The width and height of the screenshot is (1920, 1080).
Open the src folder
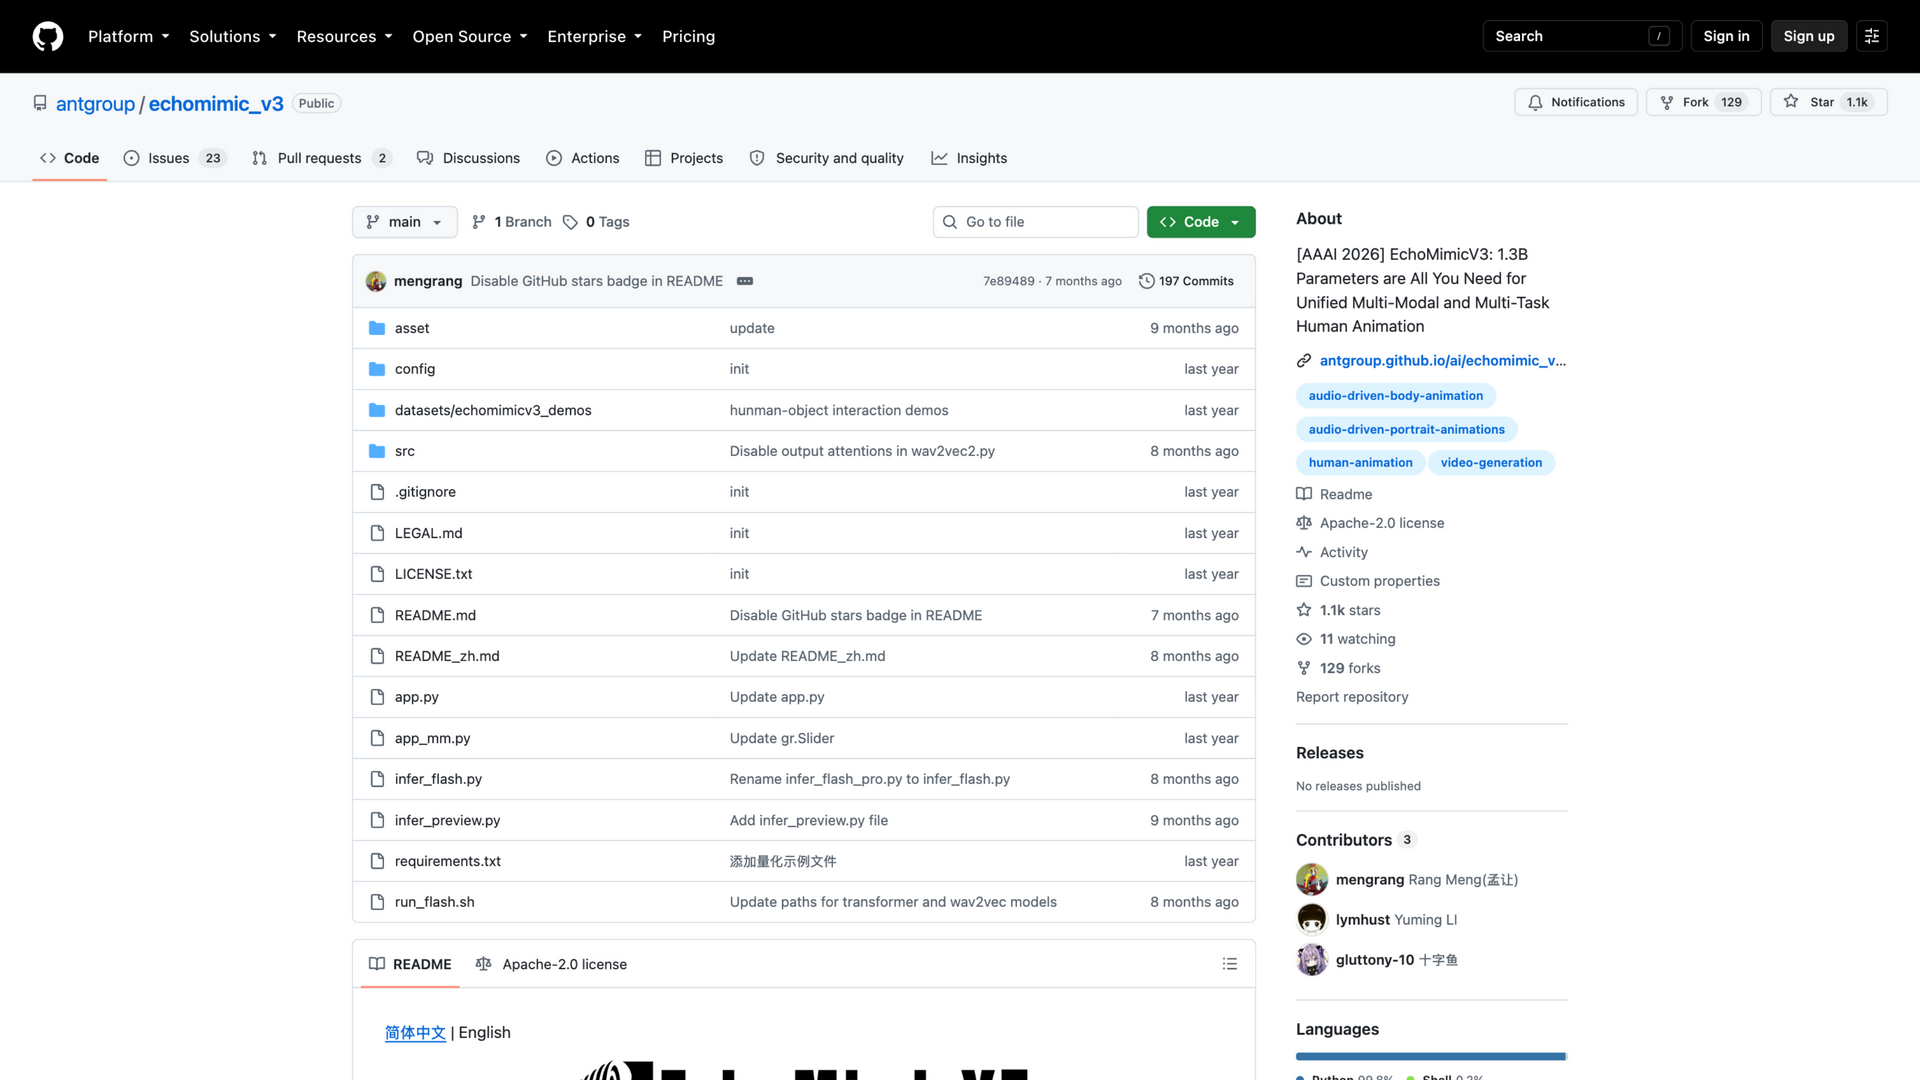[x=405, y=451]
